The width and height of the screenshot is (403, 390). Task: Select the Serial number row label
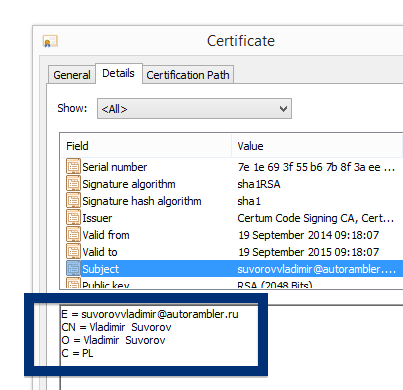coord(115,167)
